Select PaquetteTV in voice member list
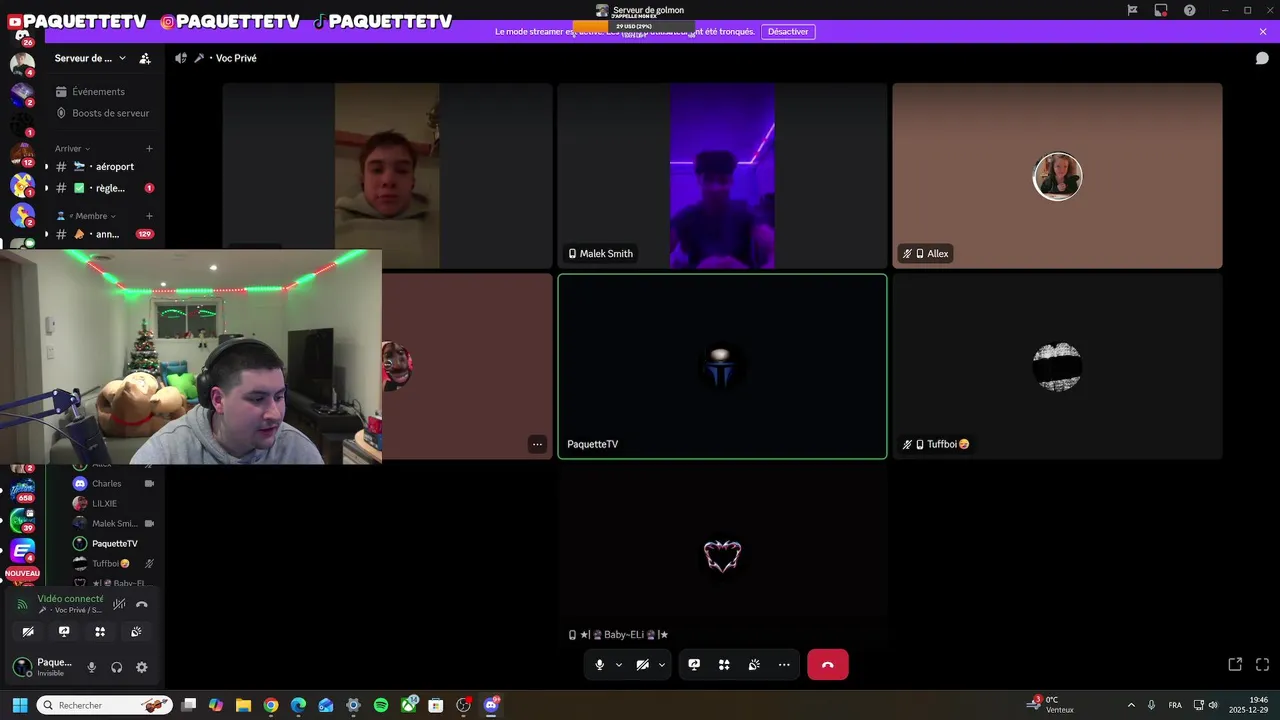 (113, 543)
